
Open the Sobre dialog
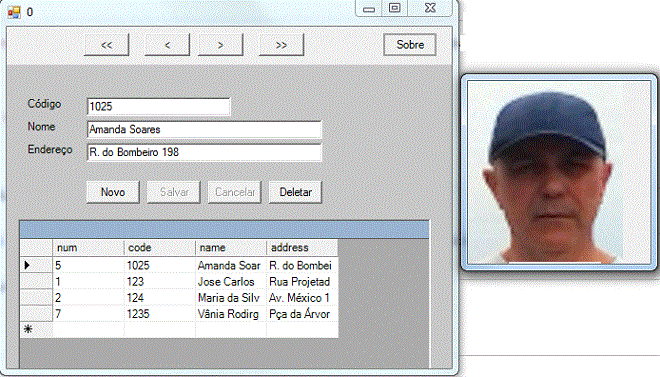click(410, 45)
